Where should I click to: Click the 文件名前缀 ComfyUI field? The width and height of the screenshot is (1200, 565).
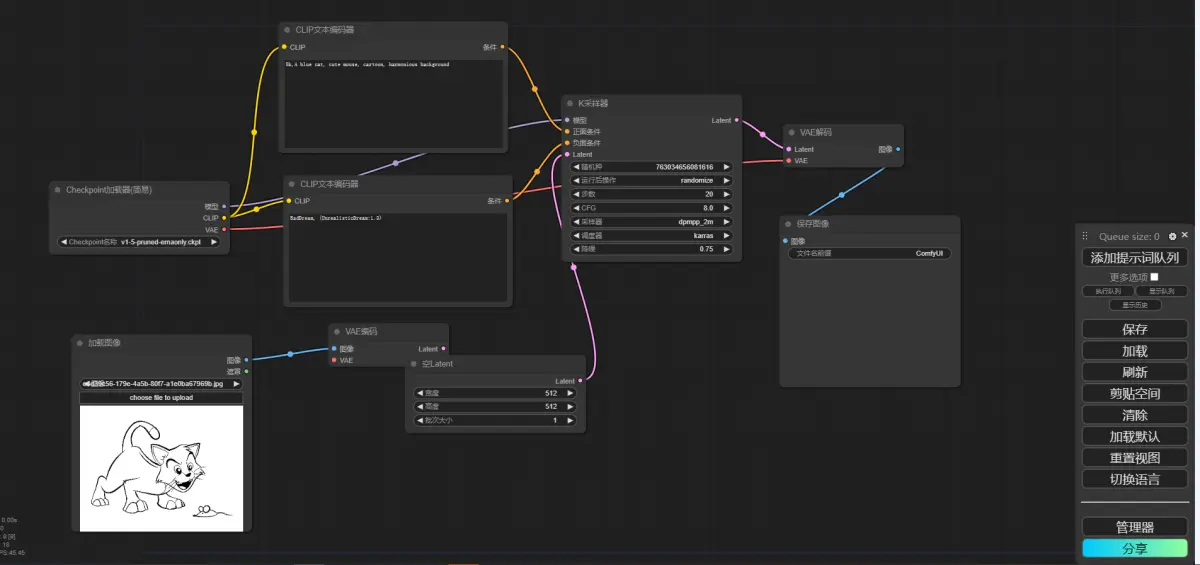(x=870, y=254)
